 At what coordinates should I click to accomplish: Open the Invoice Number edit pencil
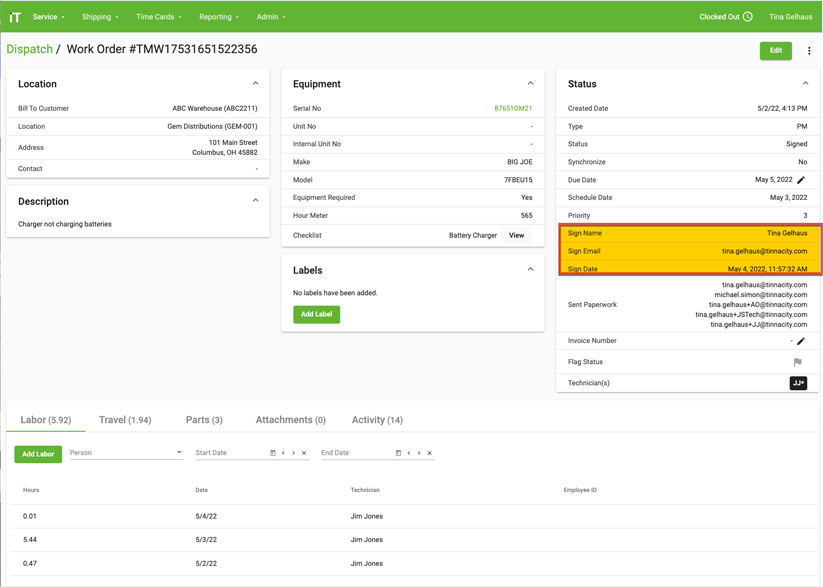(802, 341)
